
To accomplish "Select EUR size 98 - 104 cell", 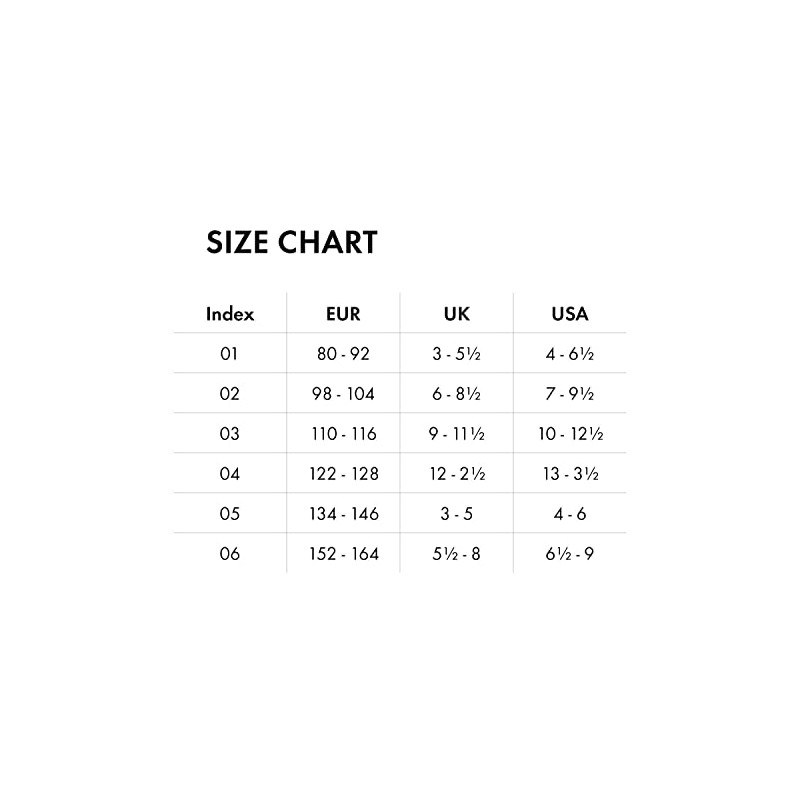I will click(x=343, y=394).
